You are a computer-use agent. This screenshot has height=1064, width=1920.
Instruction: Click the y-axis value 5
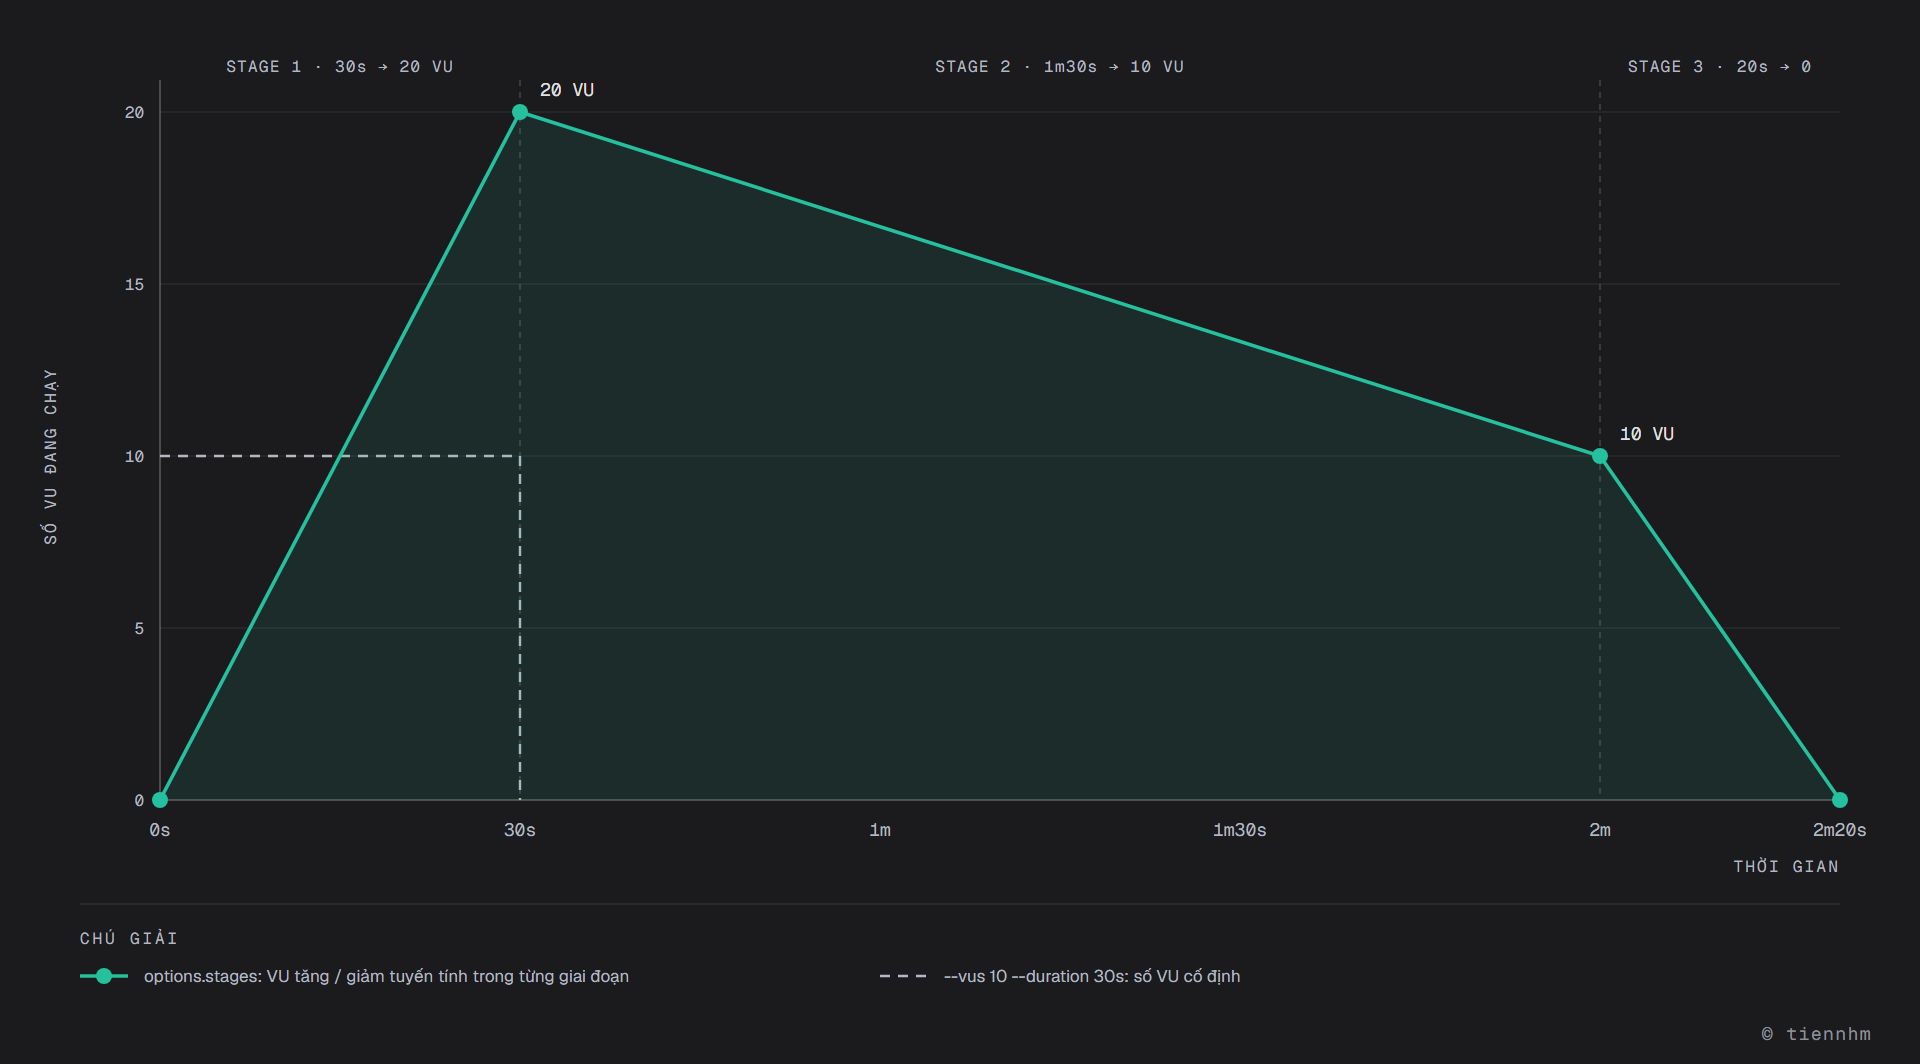click(x=139, y=628)
